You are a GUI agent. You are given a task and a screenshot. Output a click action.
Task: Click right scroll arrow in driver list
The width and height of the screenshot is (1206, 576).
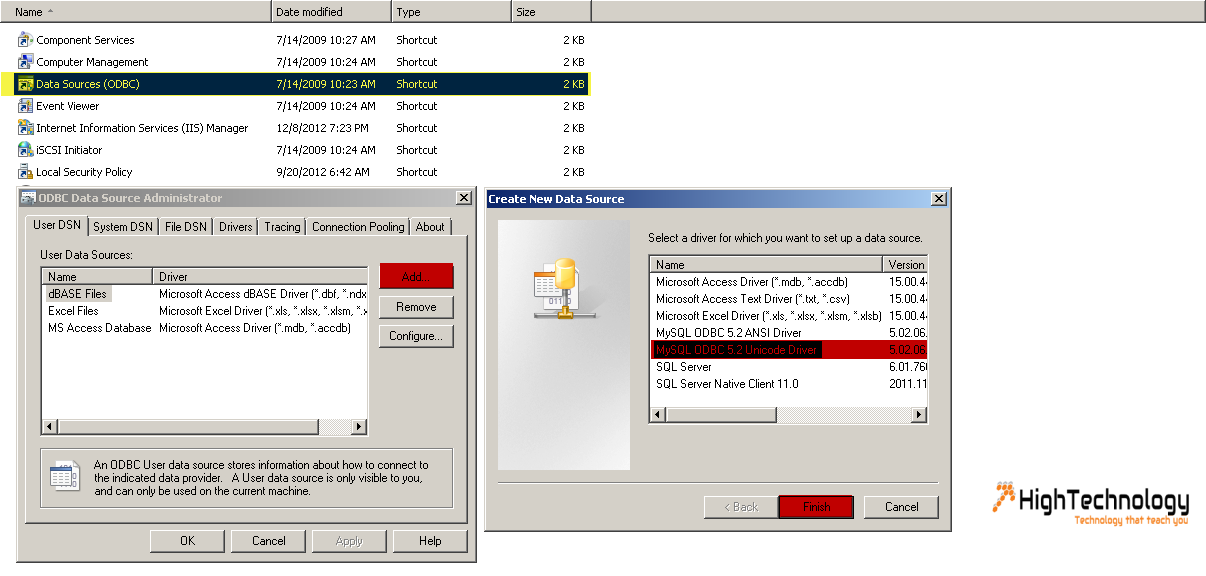point(920,415)
